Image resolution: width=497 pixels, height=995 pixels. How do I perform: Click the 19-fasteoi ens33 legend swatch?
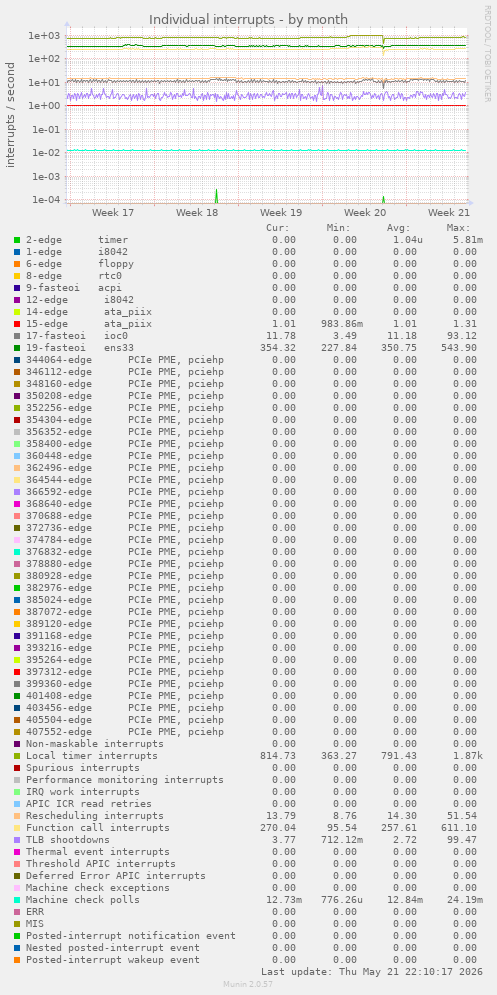[x=17, y=348]
